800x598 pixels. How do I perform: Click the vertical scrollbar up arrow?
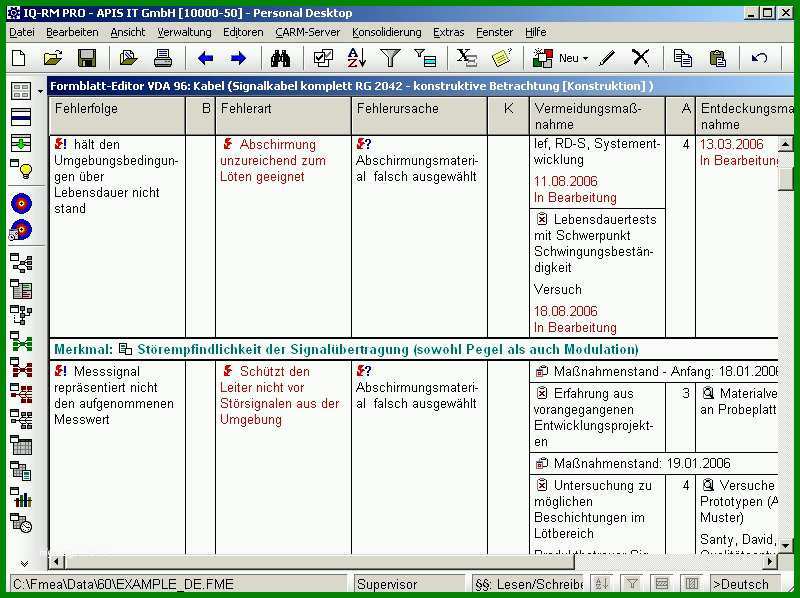coord(785,144)
